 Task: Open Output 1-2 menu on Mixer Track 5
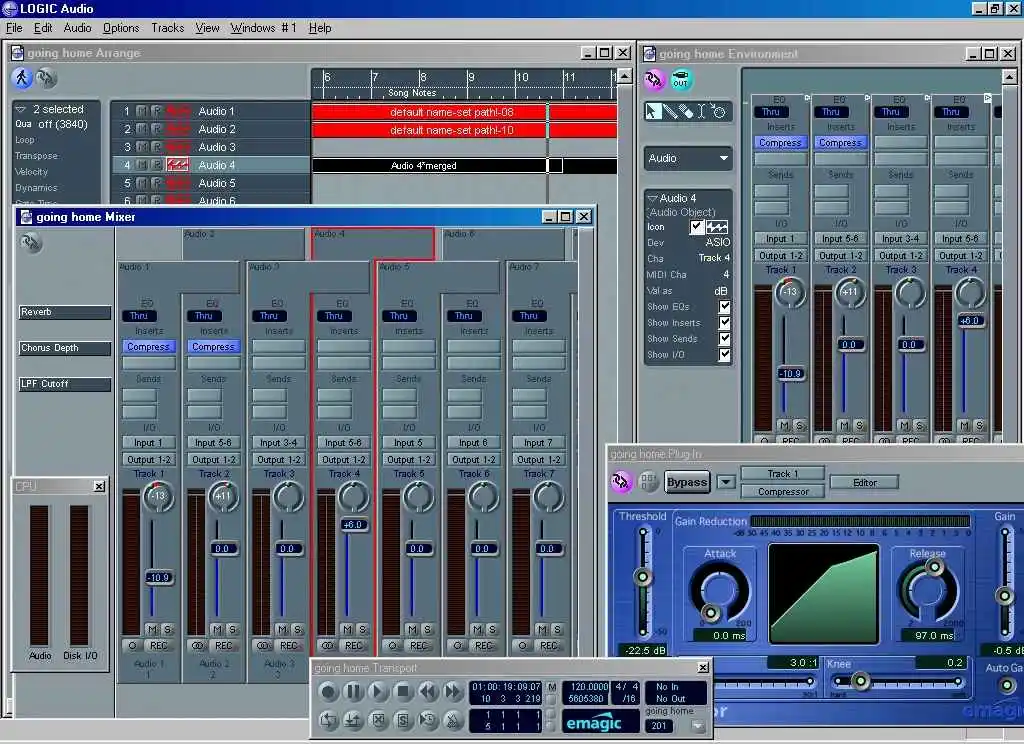(x=408, y=459)
